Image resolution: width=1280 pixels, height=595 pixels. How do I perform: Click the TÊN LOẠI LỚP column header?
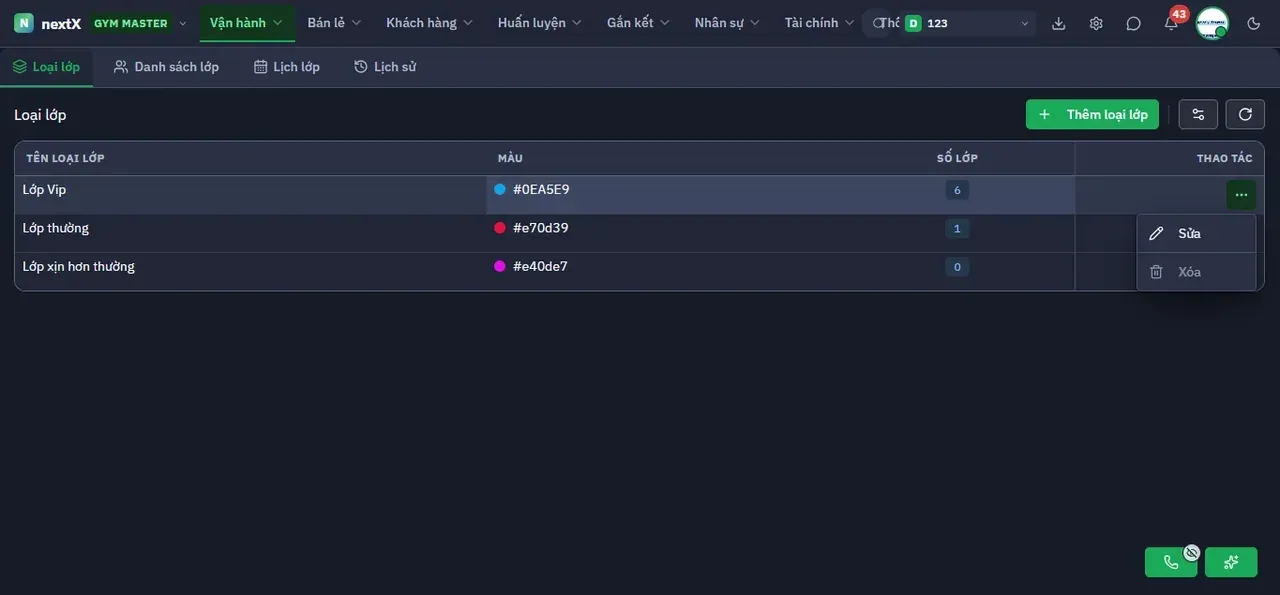[66, 158]
